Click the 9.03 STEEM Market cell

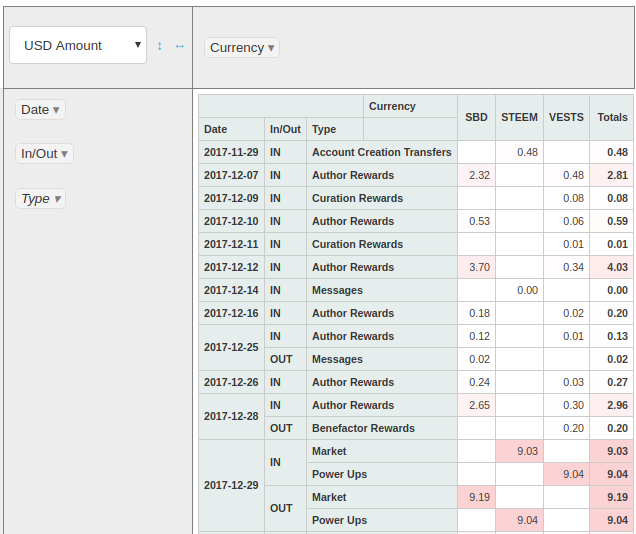(519, 451)
